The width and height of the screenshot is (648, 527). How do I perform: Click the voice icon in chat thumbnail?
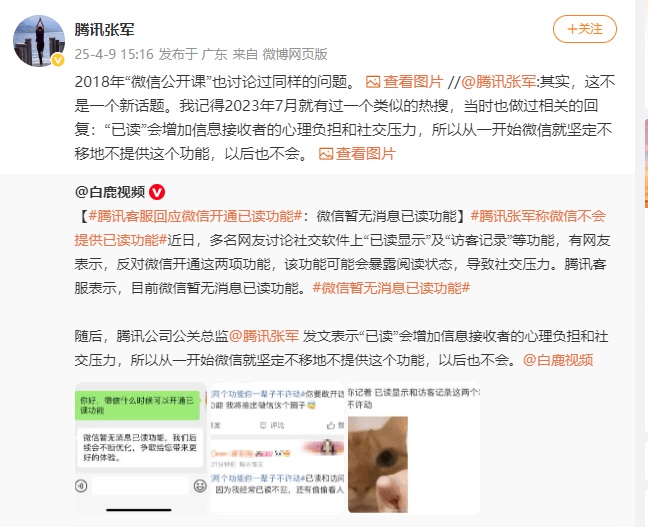tap(81, 486)
